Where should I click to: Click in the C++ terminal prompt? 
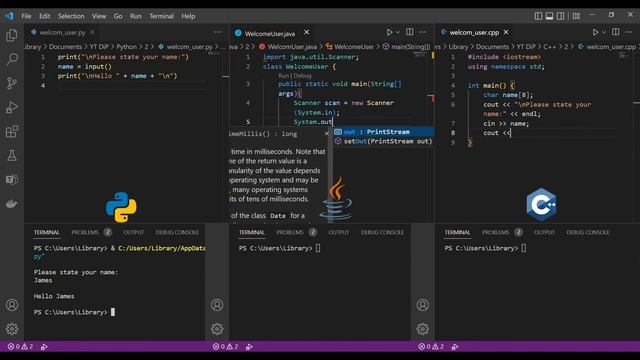click(524, 248)
